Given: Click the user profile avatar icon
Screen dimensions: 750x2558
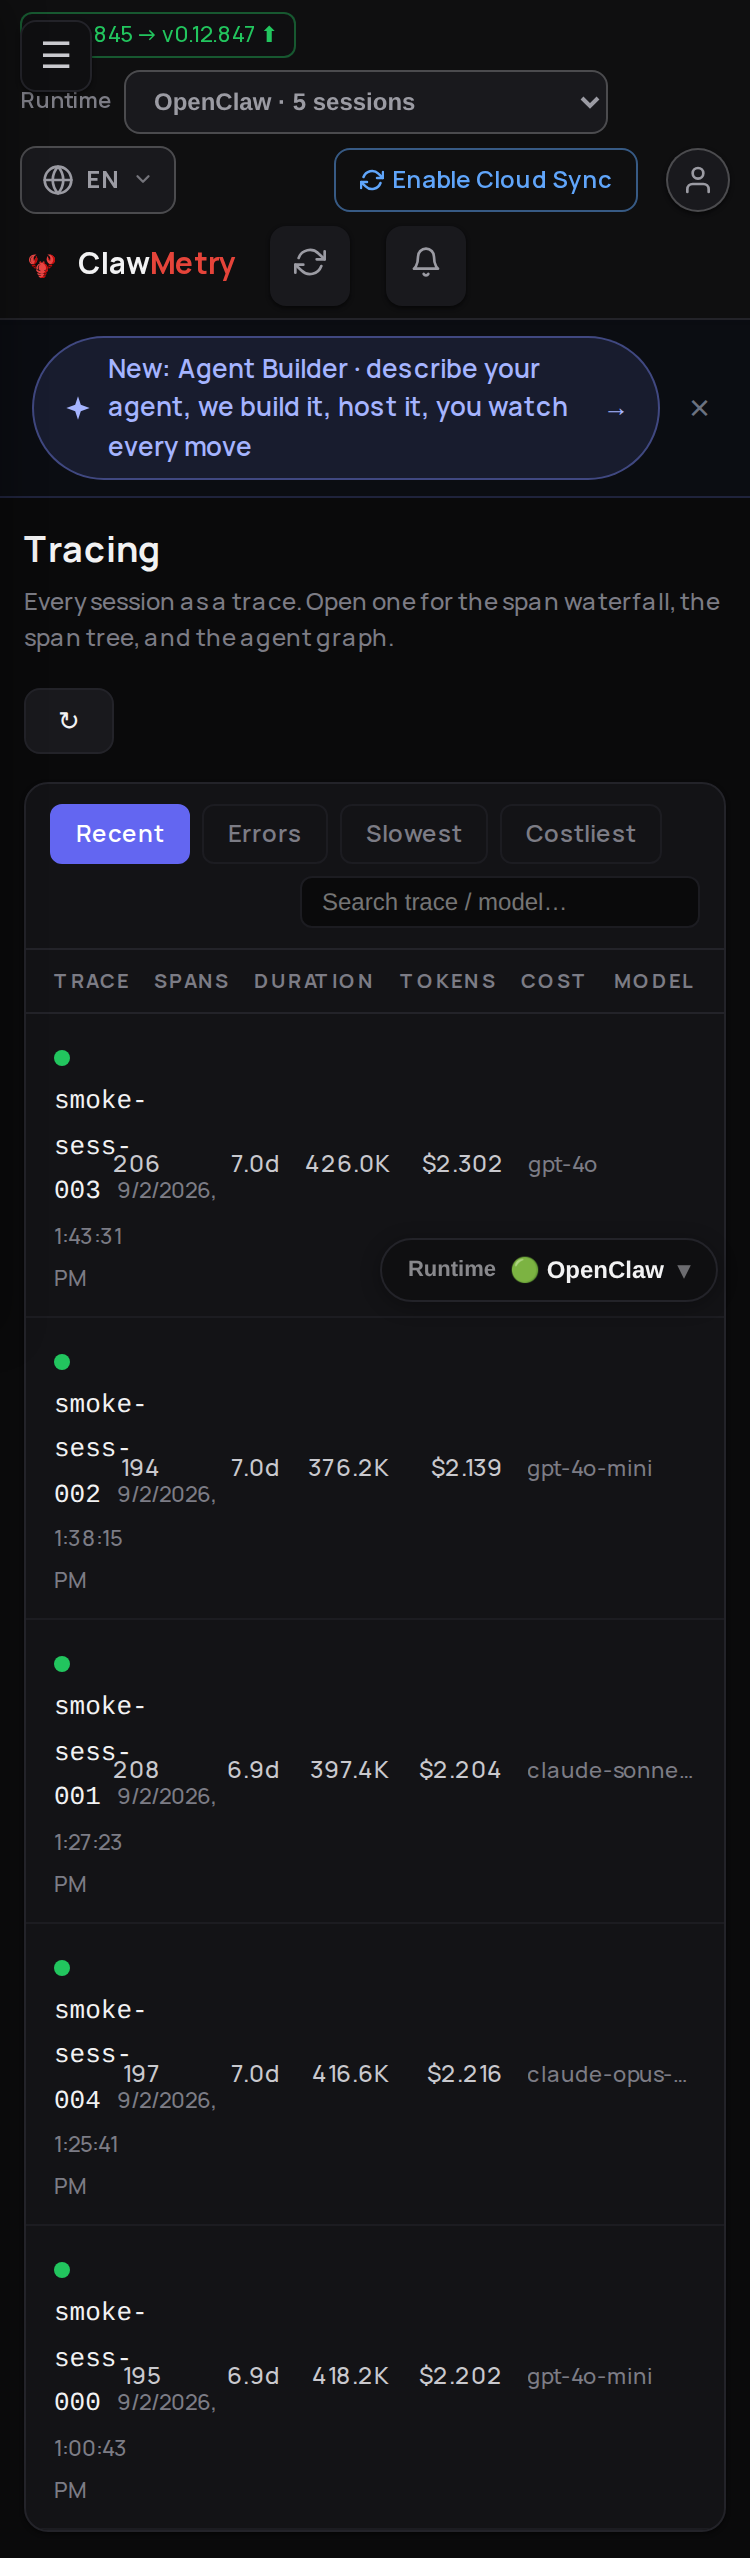Looking at the screenshot, I should click(697, 180).
